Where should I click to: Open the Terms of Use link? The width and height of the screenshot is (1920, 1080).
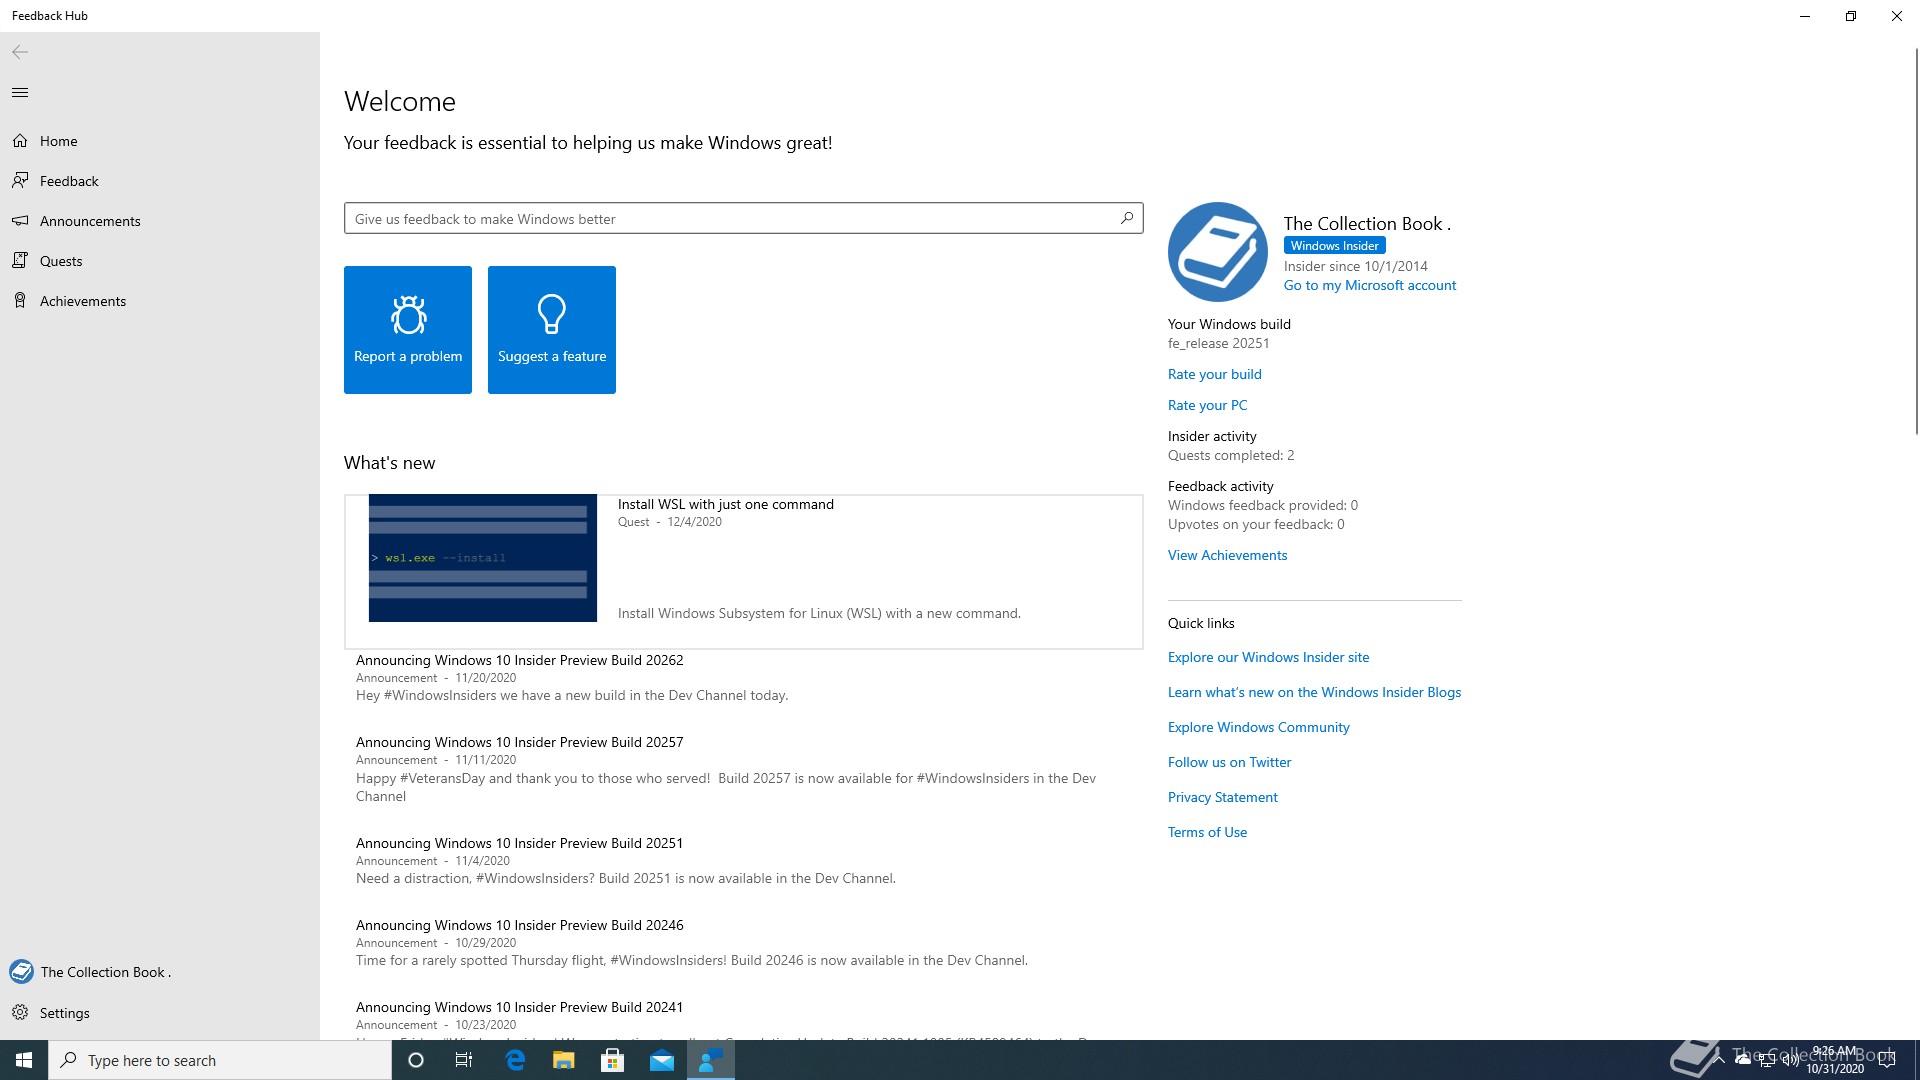pos(1208,832)
